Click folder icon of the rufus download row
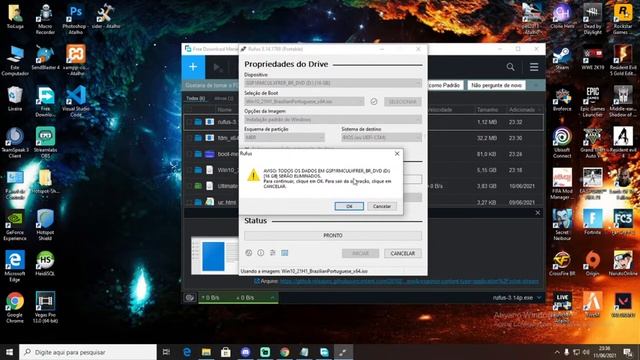This screenshot has width=640, height=360. pos(198,122)
